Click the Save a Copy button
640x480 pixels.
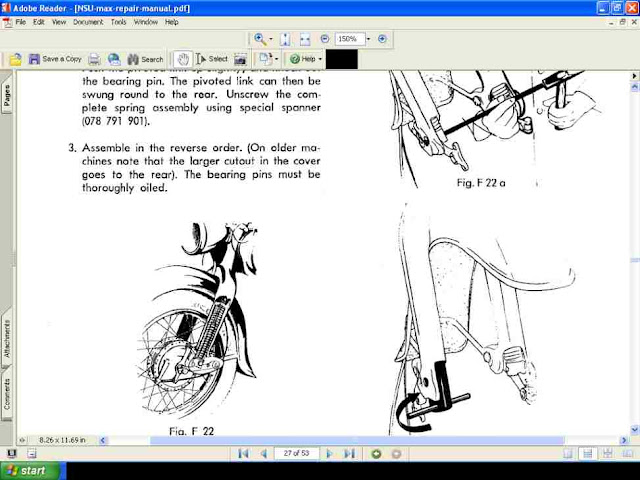pyautogui.click(x=55, y=59)
